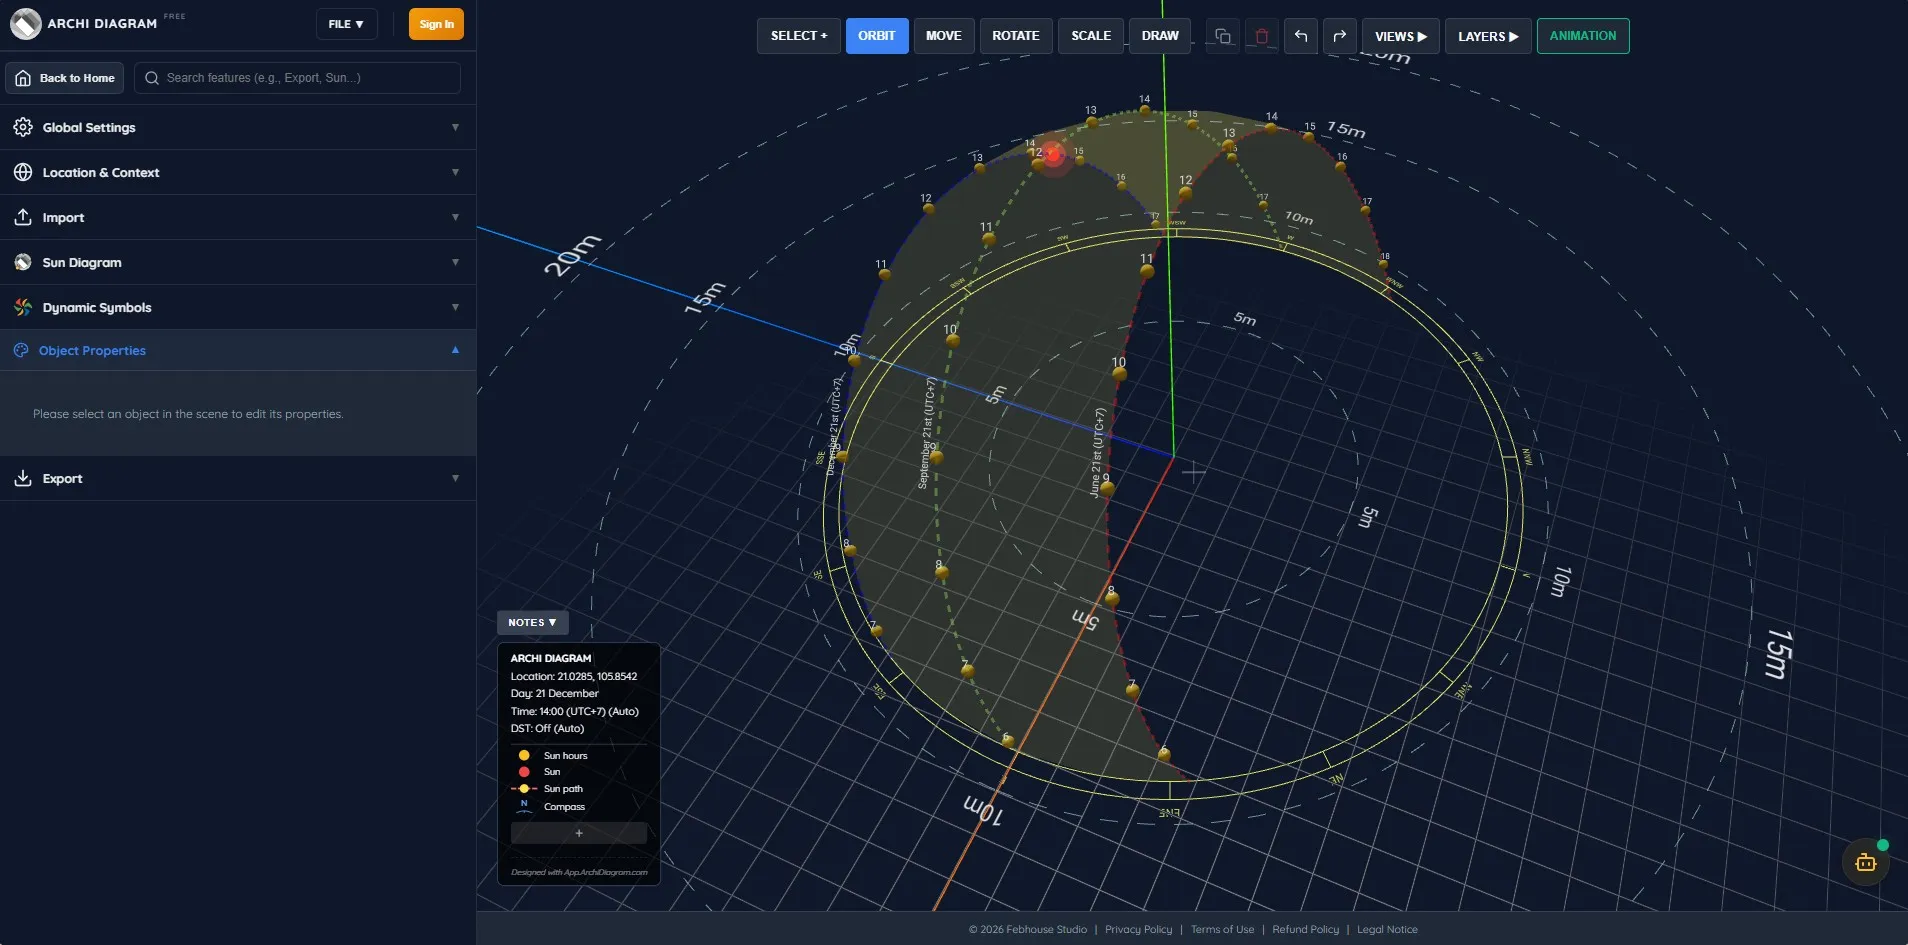Open the assistant robot chat icon
This screenshot has height=945, width=1908.
[1866, 862]
